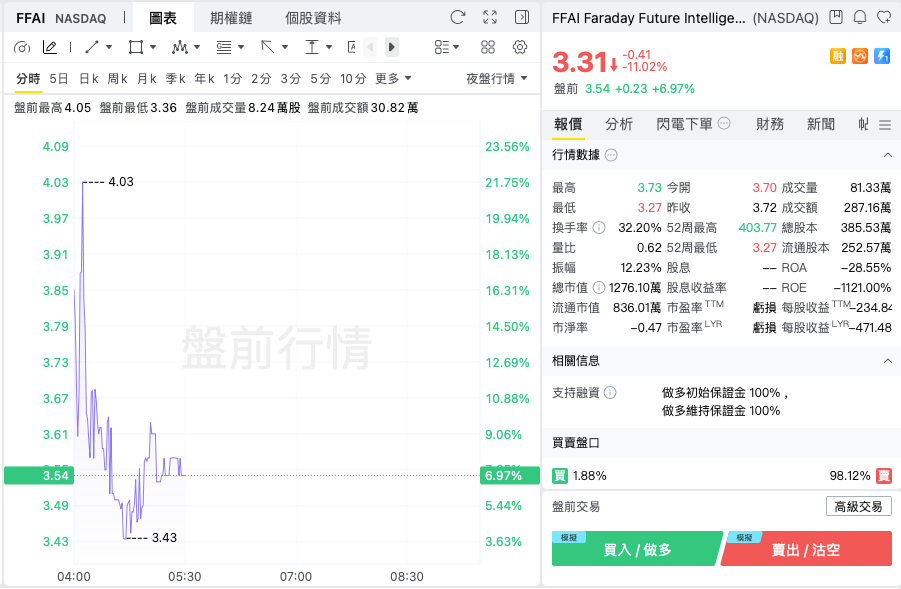
Task: Click info icon next to 換手率
Action: [599, 228]
